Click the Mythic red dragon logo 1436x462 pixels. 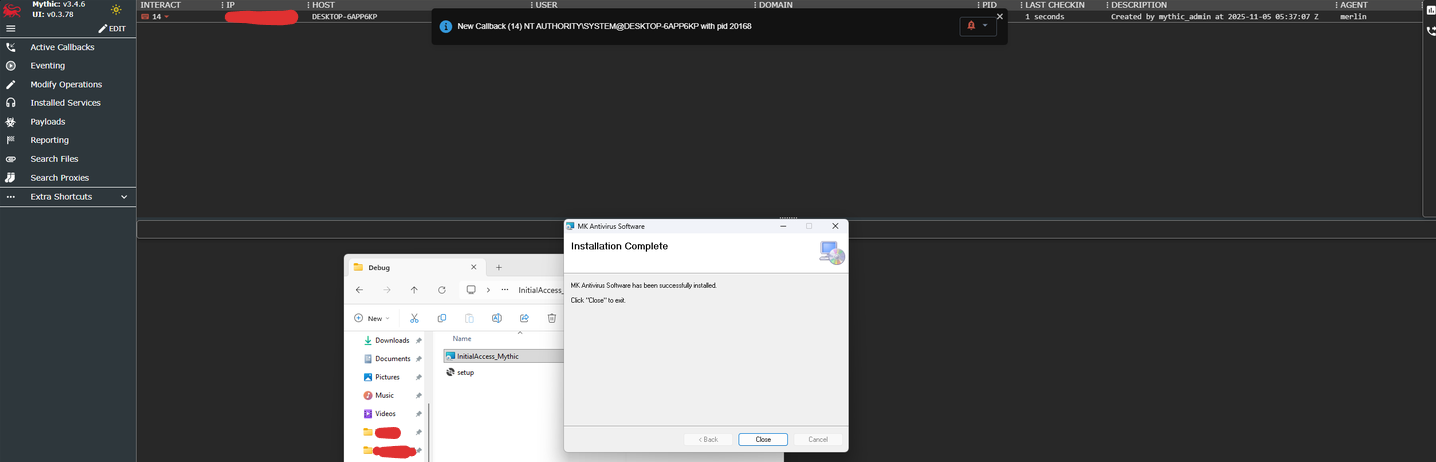[x=13, y=10]
